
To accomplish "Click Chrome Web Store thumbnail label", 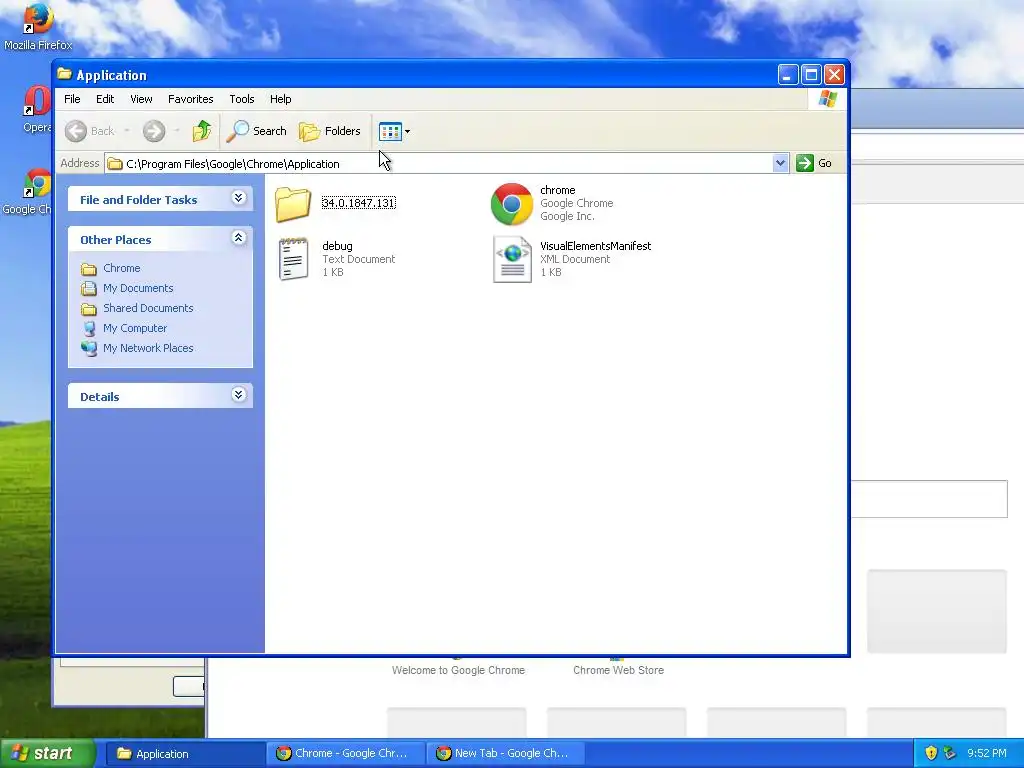I will click(618, 670).
